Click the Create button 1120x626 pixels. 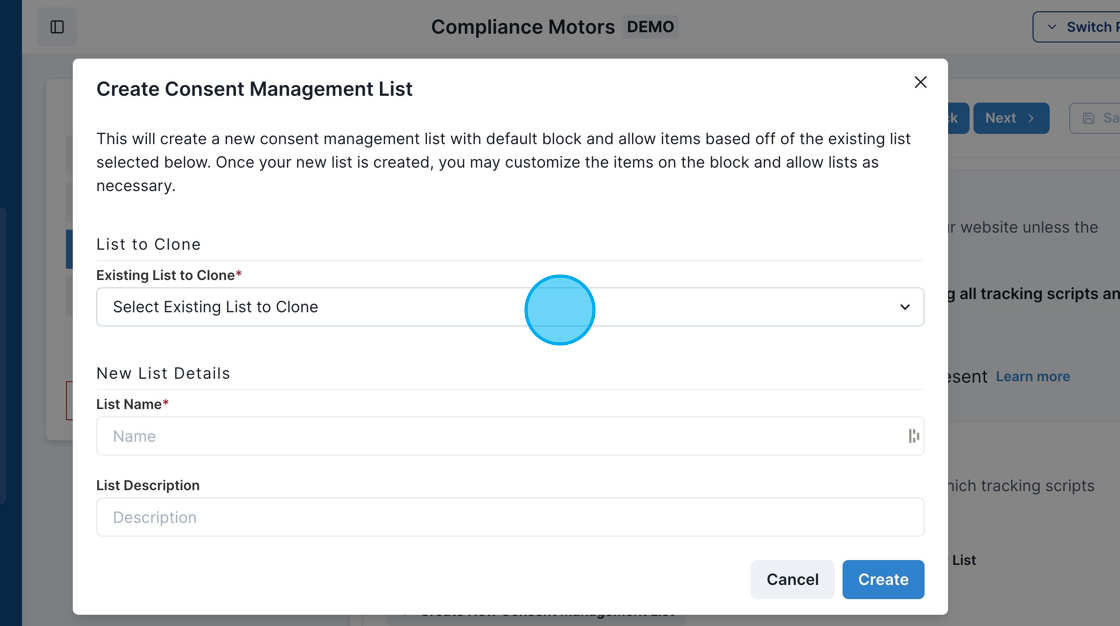(883, 580)
